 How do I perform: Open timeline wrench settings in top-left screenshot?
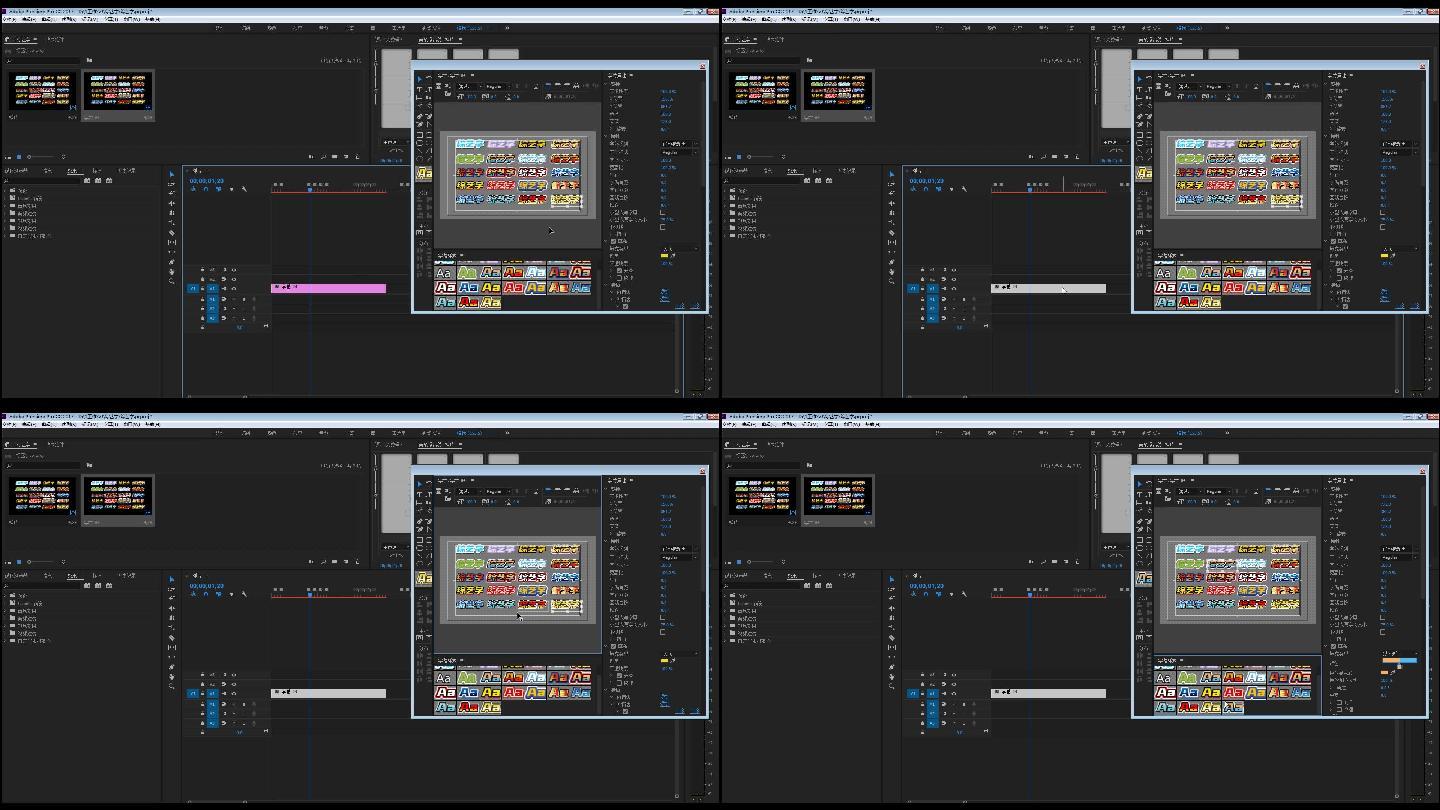click(244, 189)
